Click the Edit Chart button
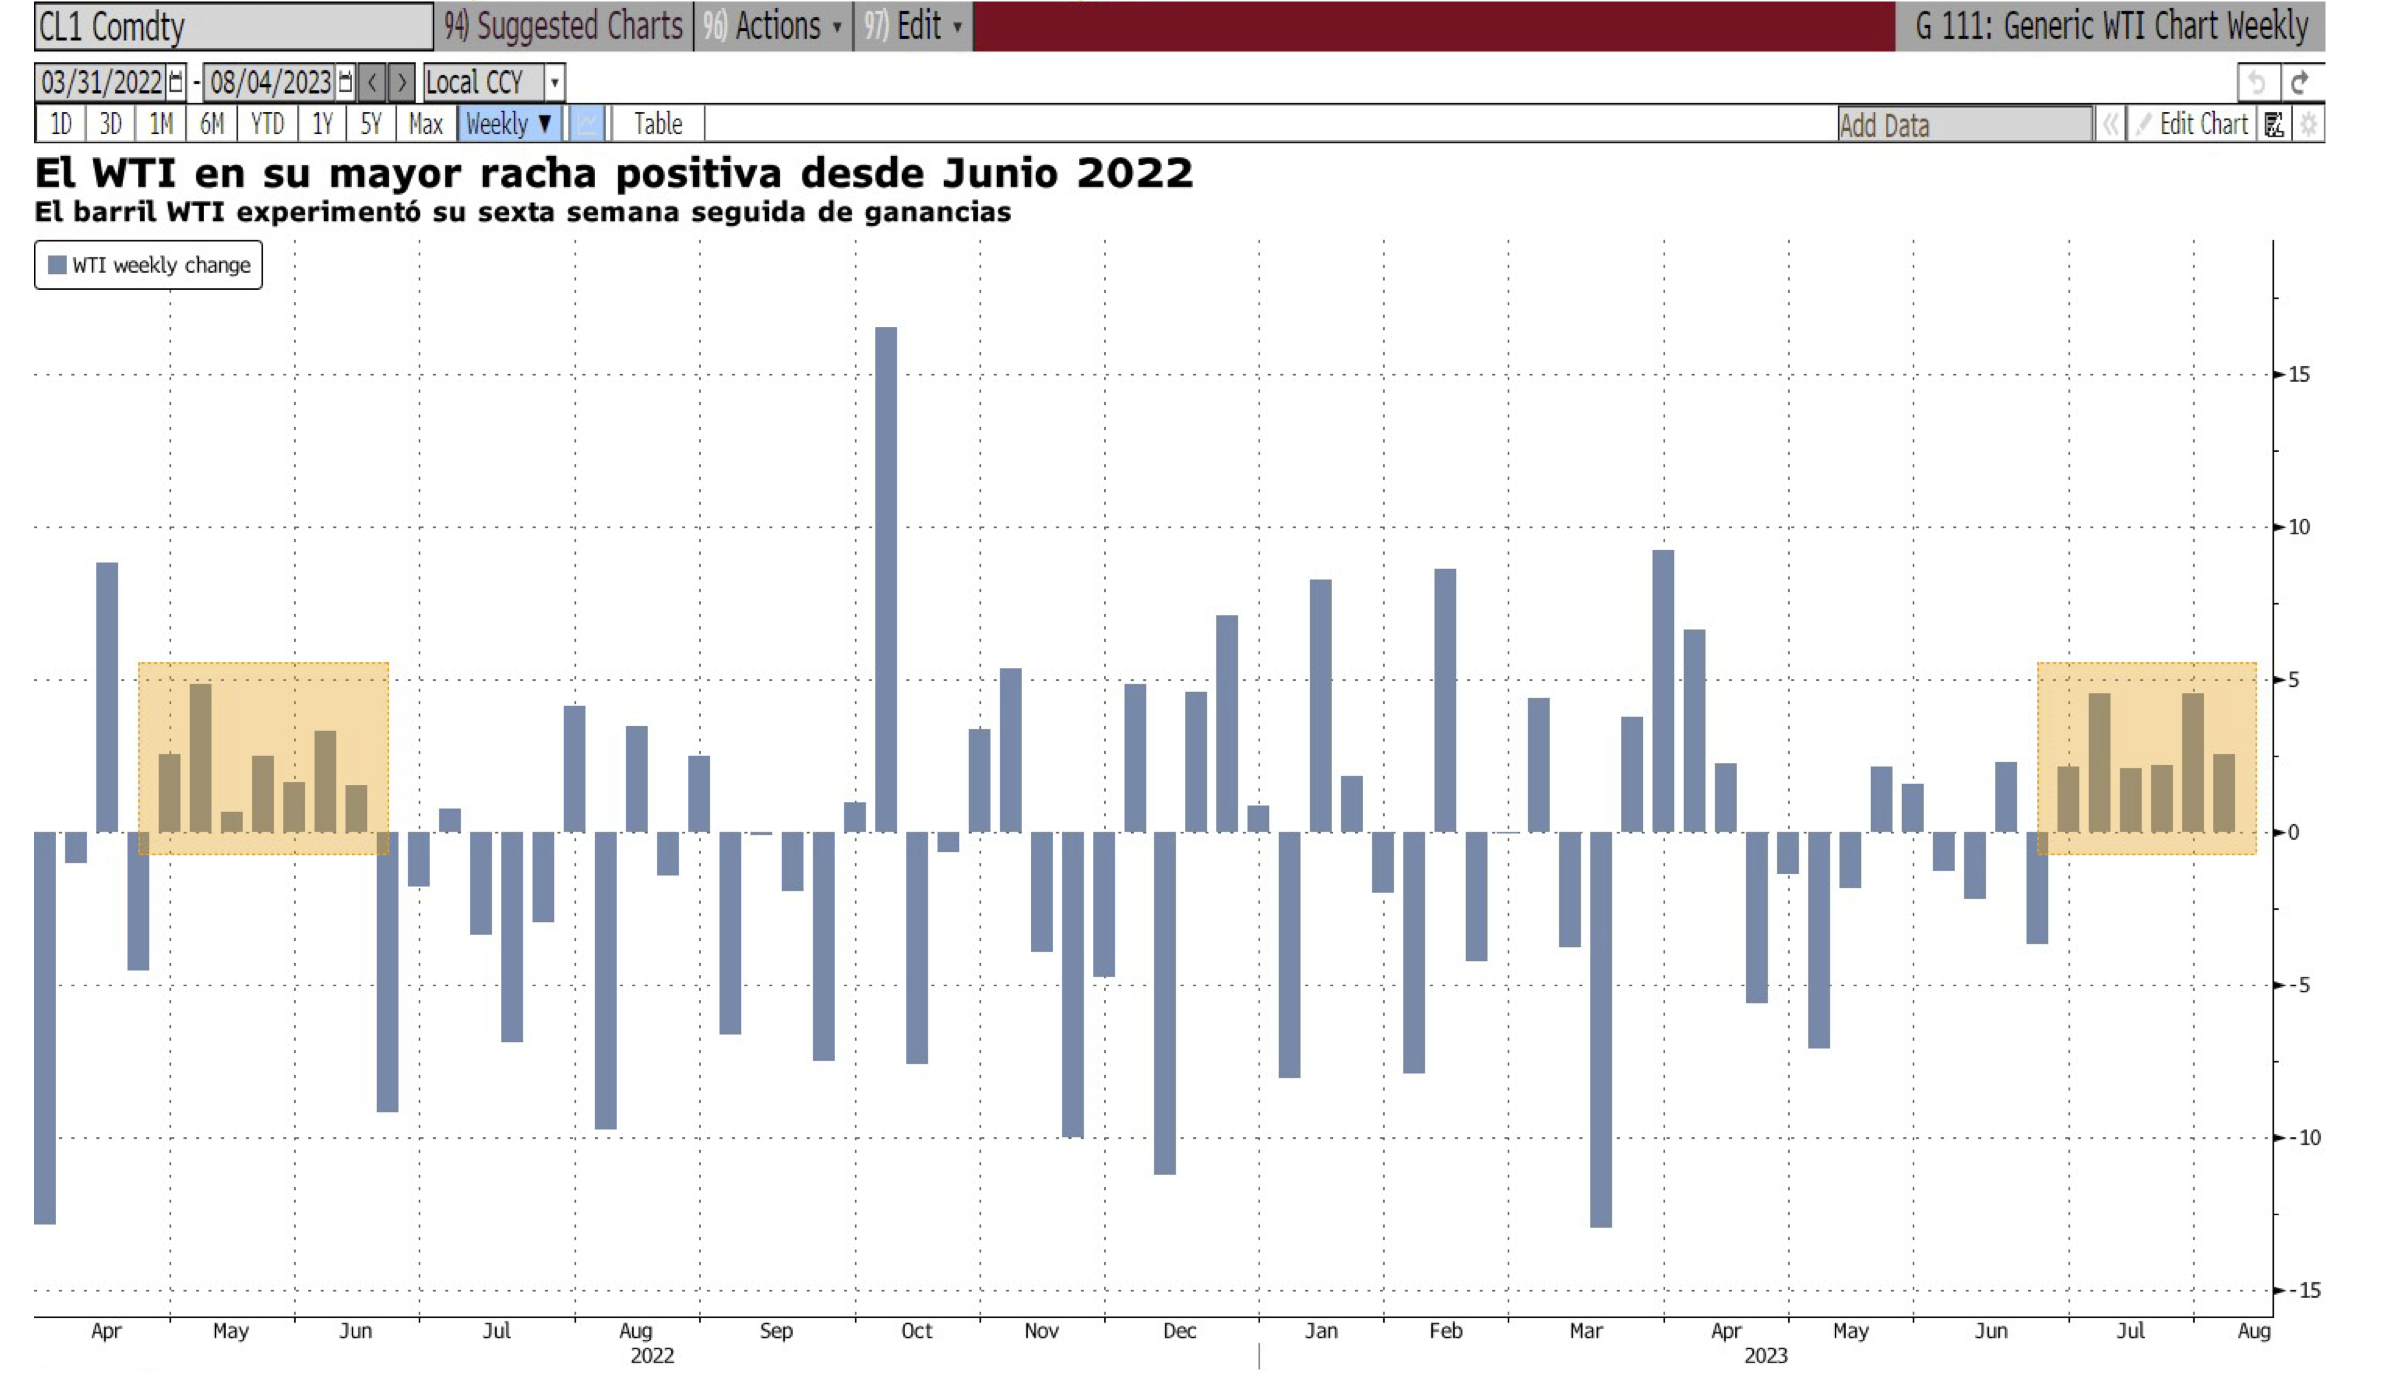Viewport: 2384px width, 1374px height. (2191, 124)
